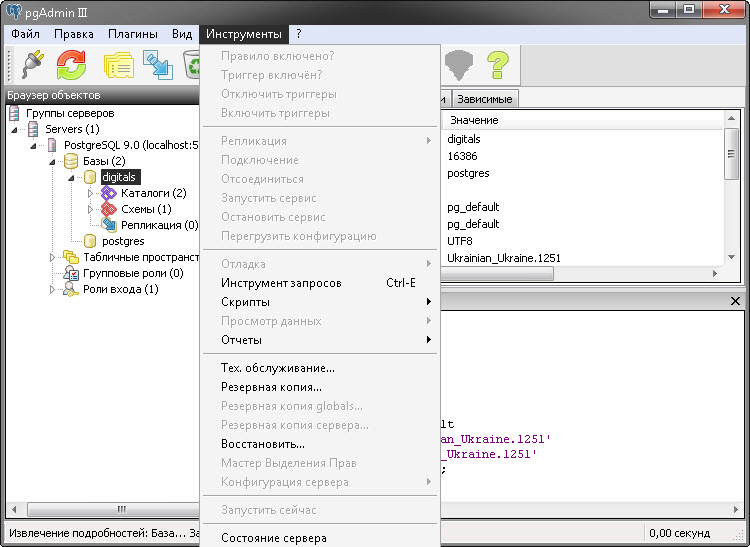
Task: Collapse the digitals database node
Action: (71, 178)
